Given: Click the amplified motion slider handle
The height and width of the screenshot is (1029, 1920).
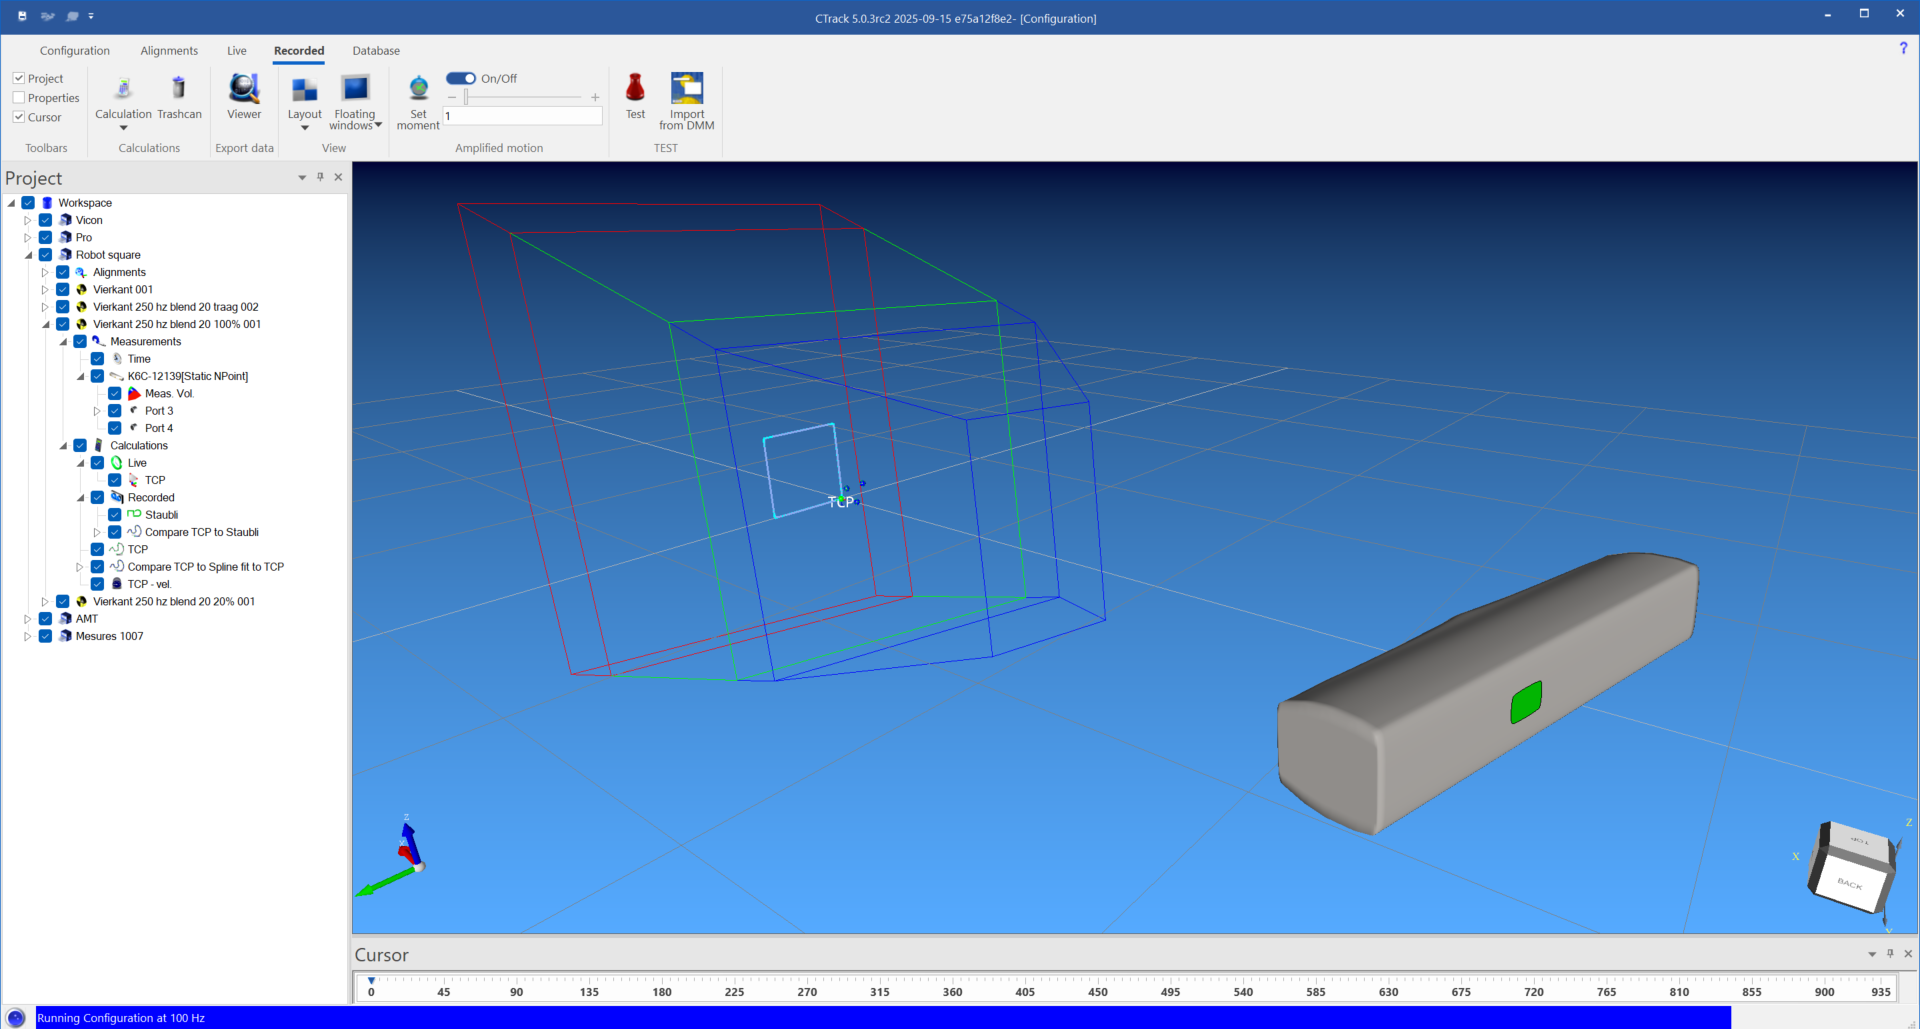Looking at the screenshot, I should 466,97.
